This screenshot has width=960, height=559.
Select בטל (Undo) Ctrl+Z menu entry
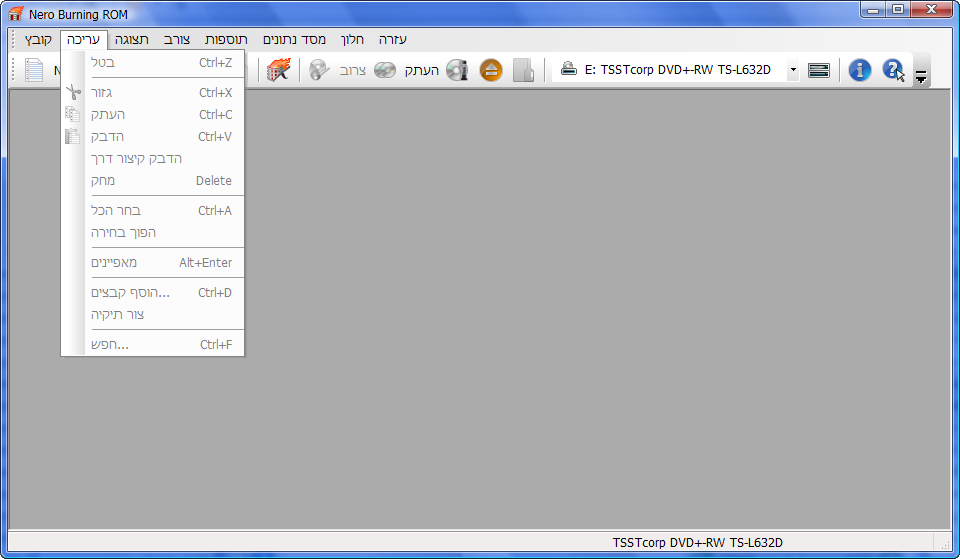click(153, 62)
